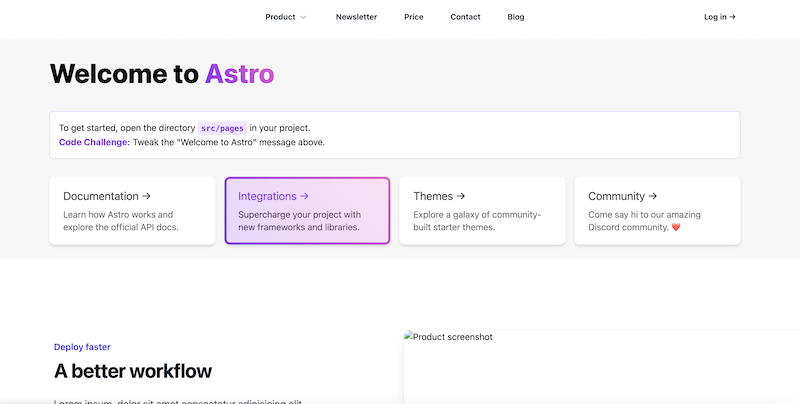Screen dimensions: 800x404
Task: Open the Themes card
Action: click(482, 211)
